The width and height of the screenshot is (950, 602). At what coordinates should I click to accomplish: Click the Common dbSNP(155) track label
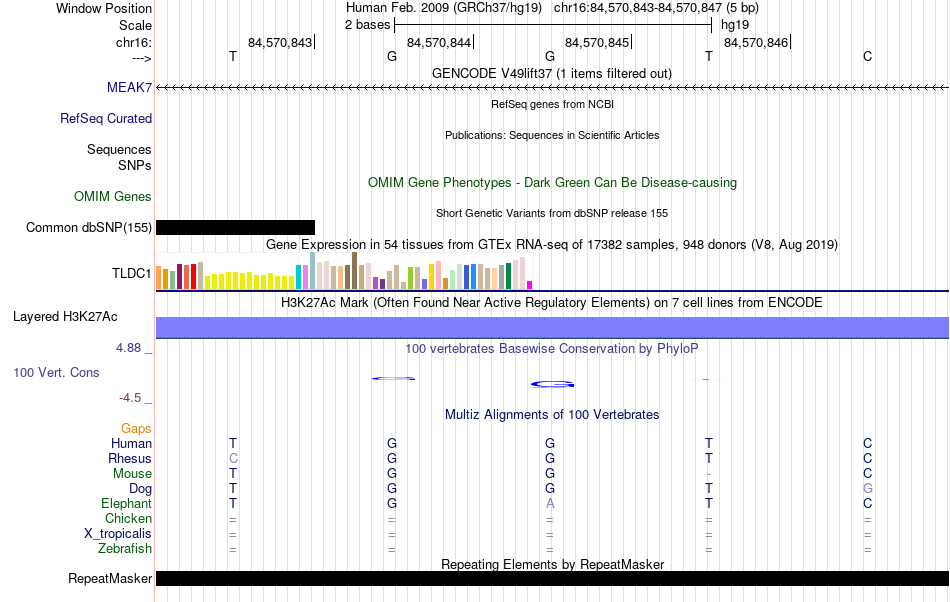[x=88, y=227]
